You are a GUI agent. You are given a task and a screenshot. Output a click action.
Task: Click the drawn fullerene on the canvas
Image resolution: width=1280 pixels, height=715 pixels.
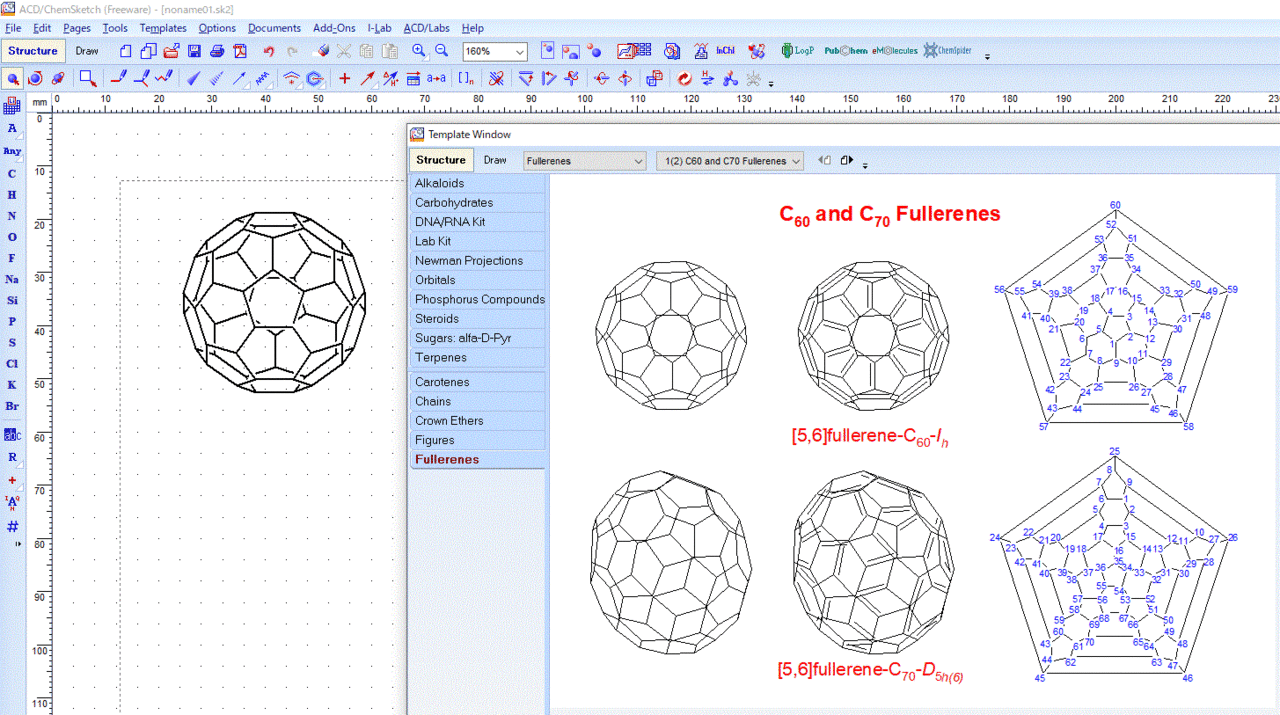tap(274, 302)
